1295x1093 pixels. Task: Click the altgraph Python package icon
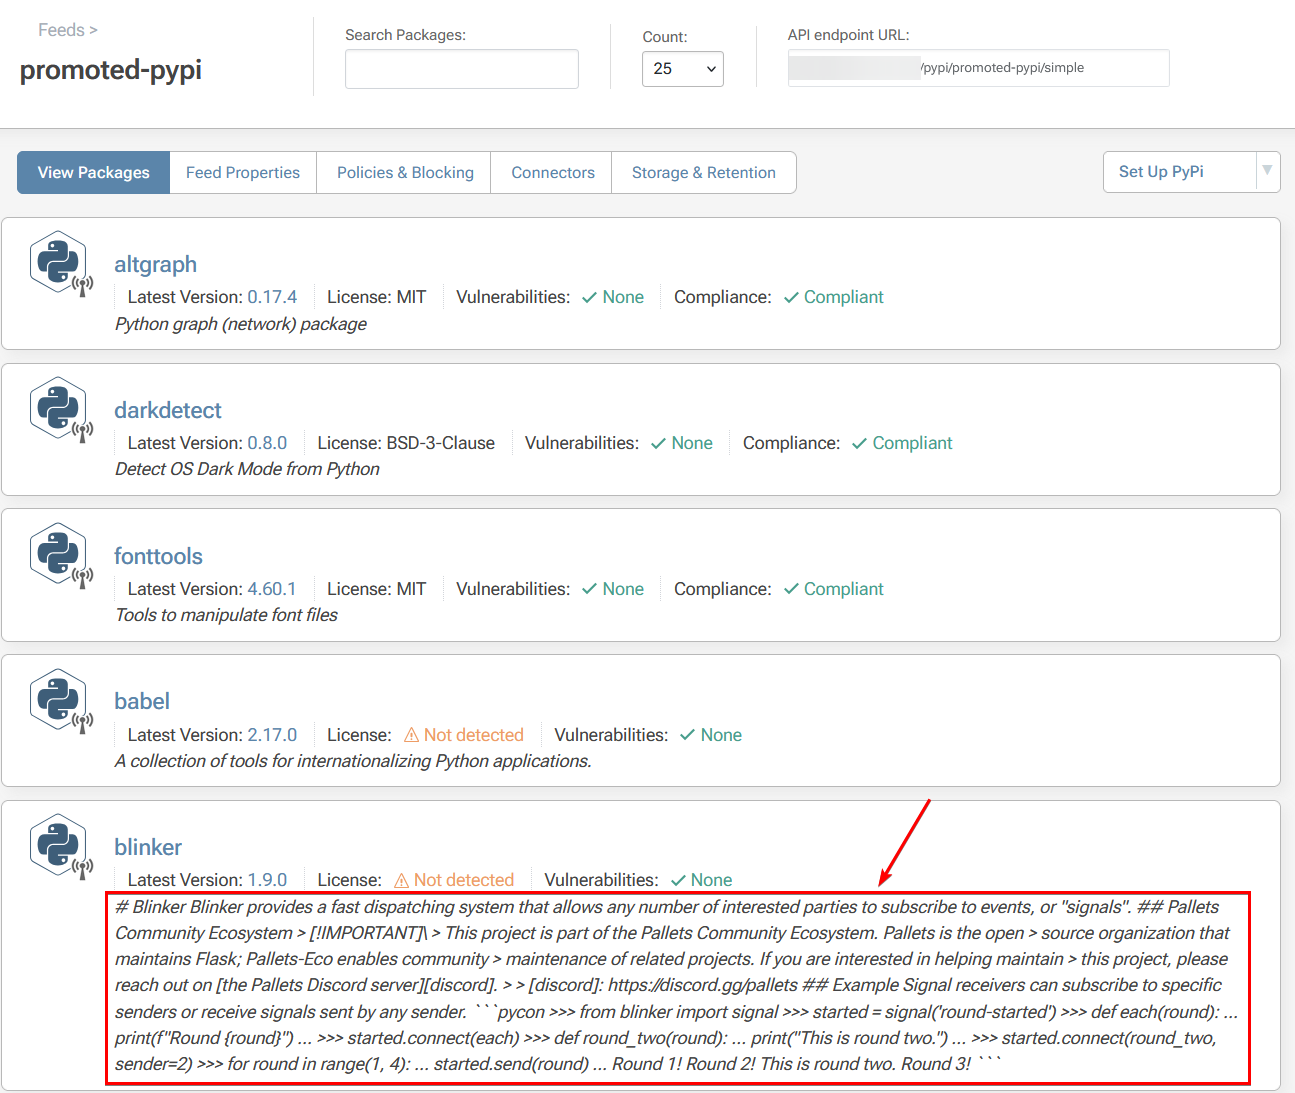click(60, 264)
